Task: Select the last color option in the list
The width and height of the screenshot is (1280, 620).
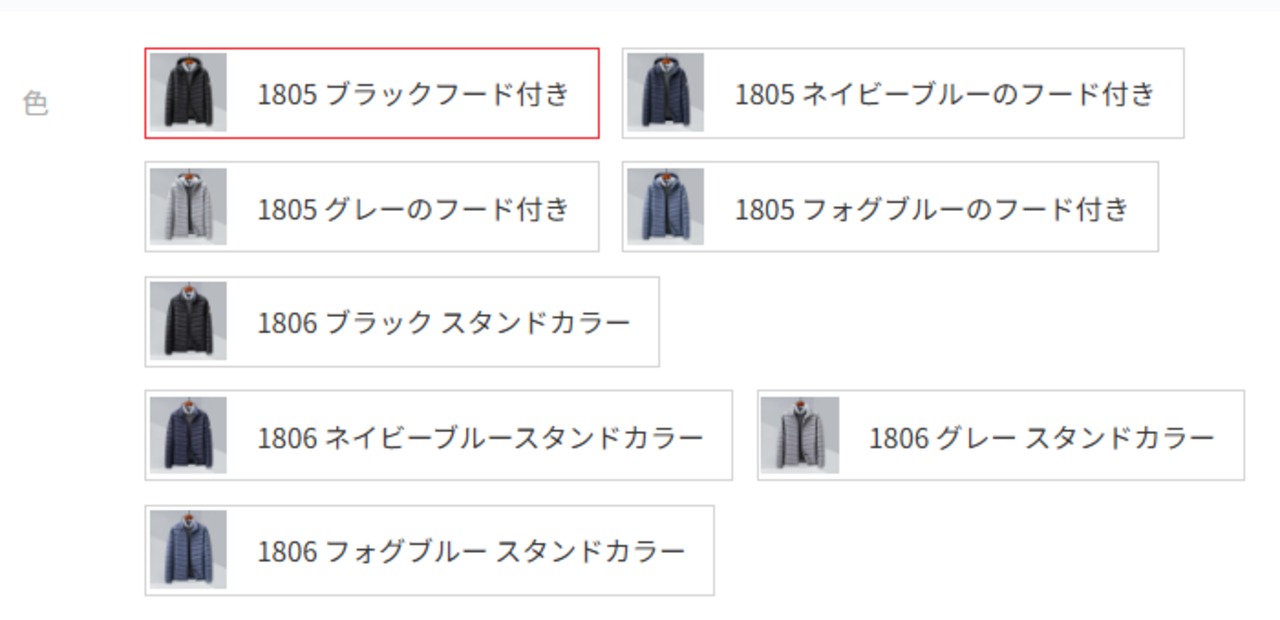Action: click(429, 550)
